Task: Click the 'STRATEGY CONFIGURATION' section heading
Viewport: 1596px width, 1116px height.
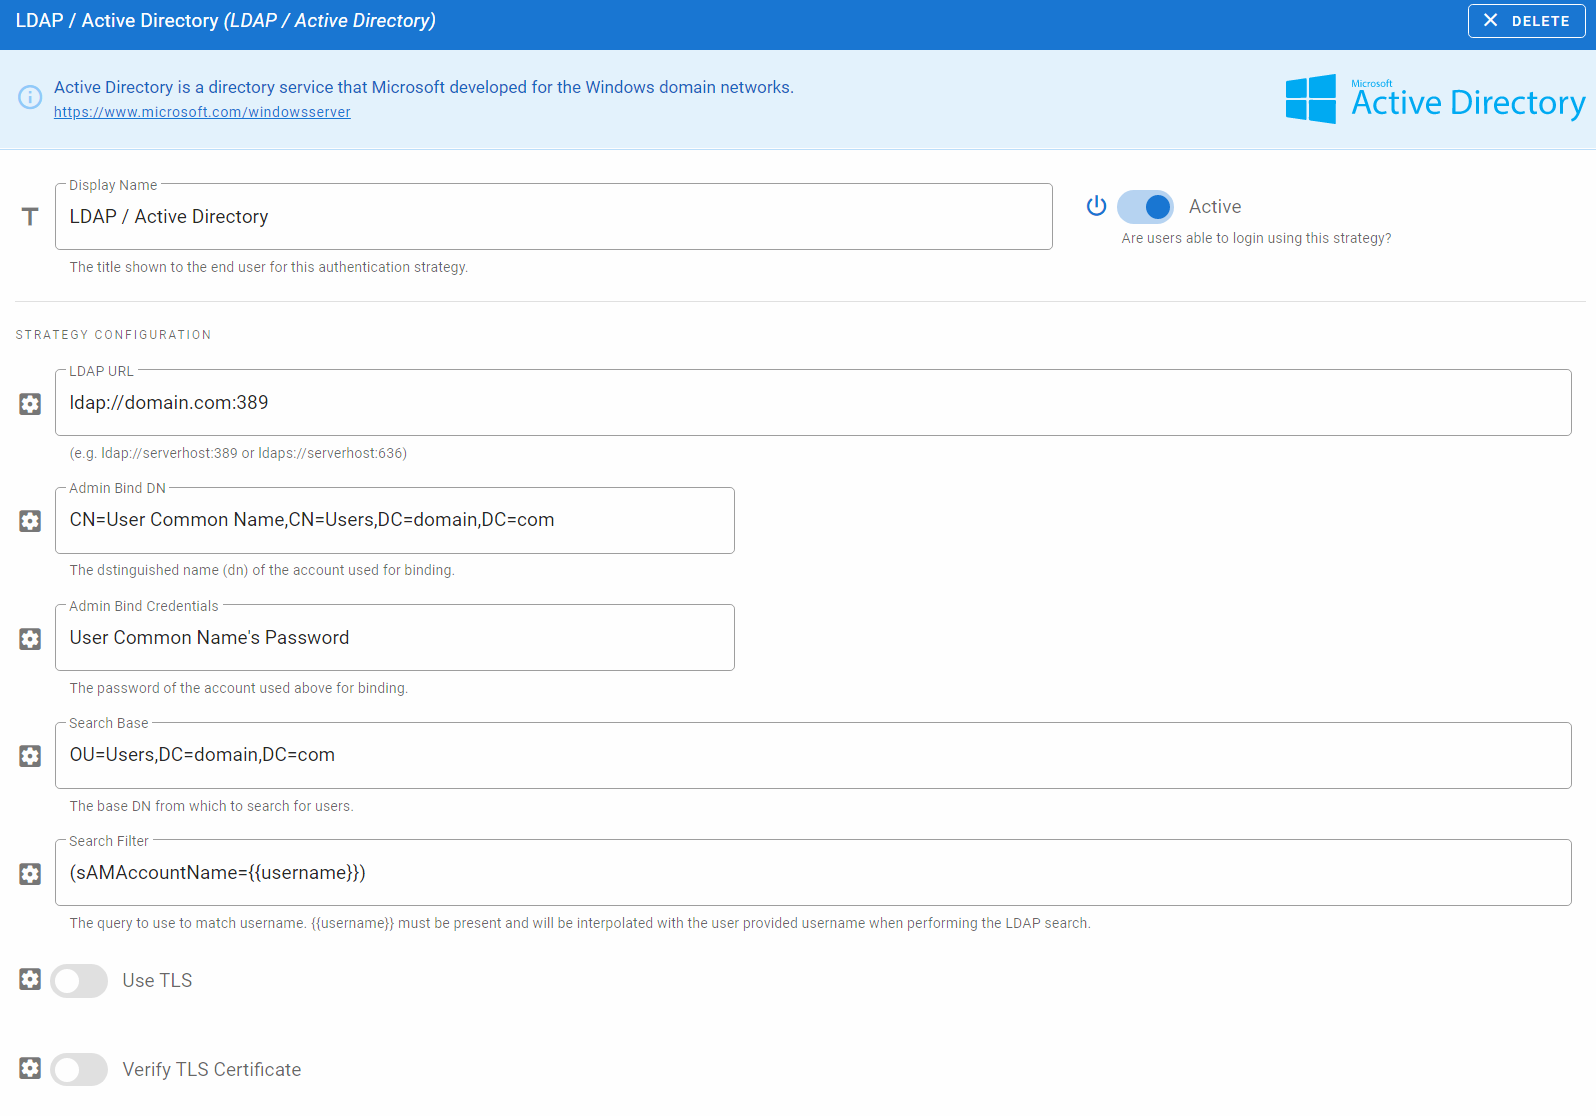Action: (x=113, y=335)
